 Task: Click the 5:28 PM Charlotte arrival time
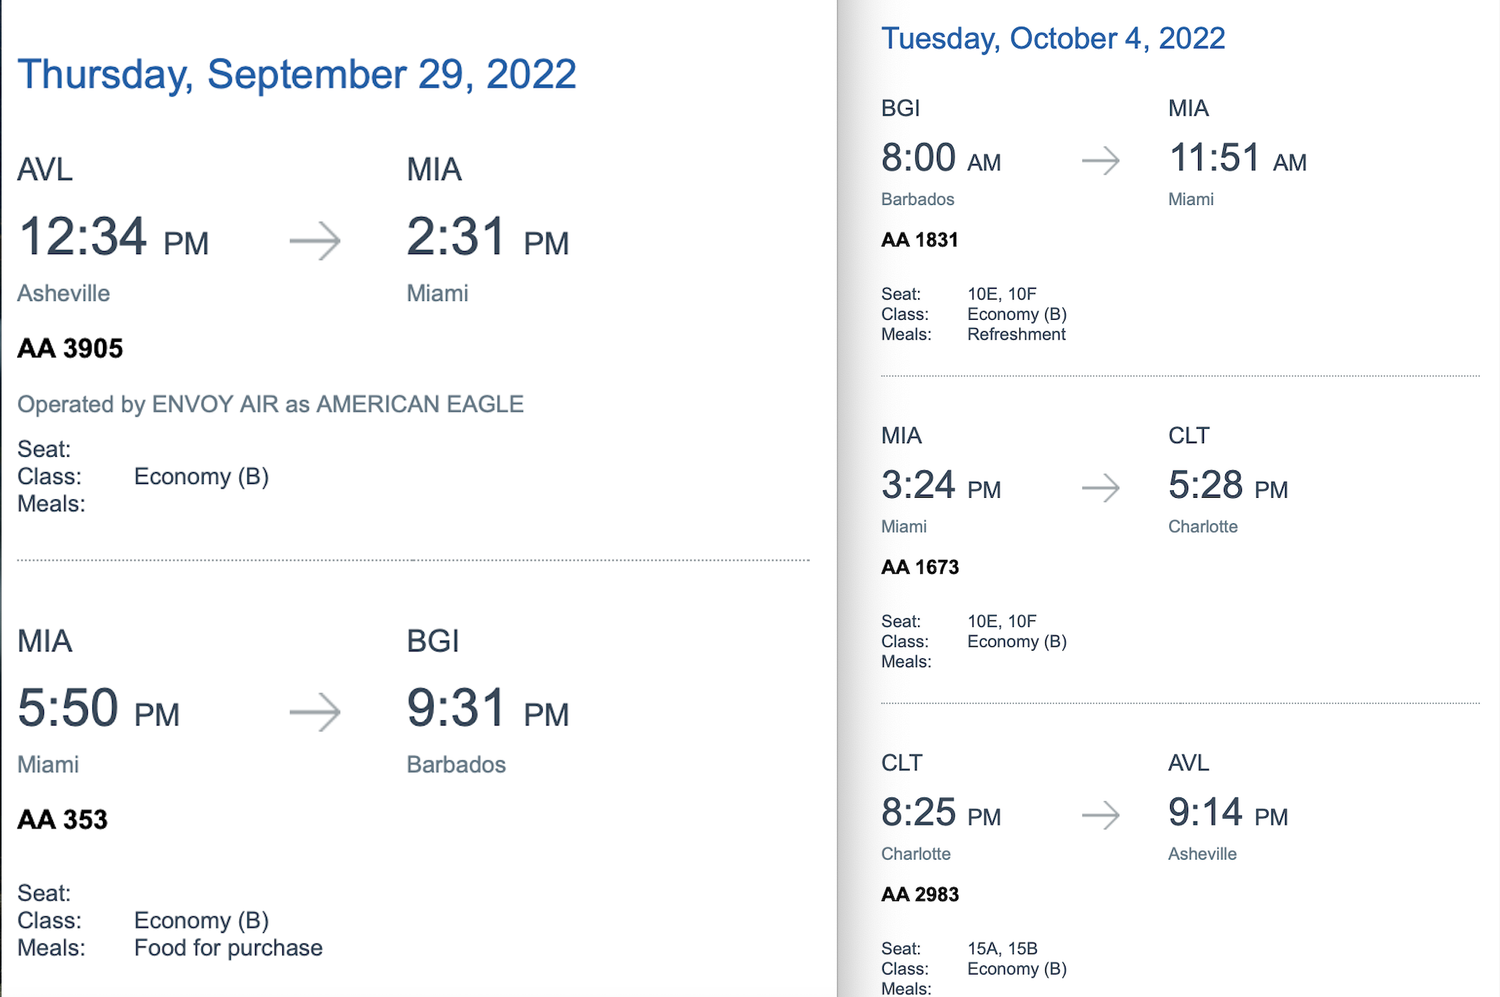point(1228,486)
